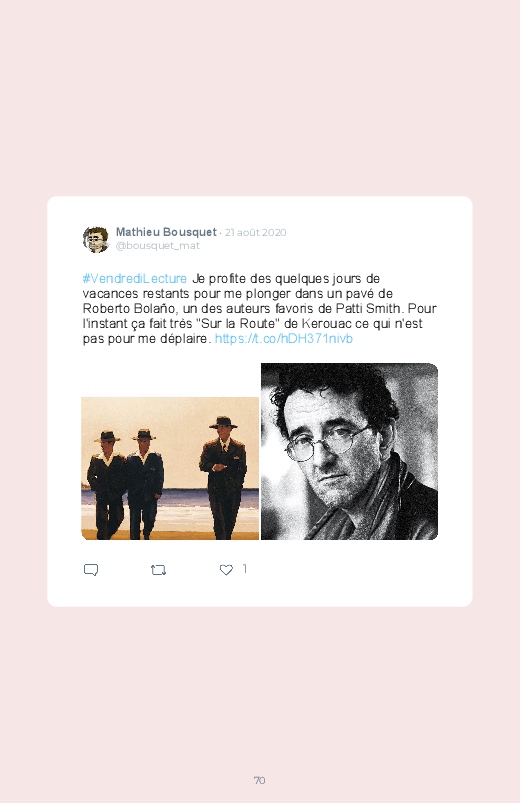Open the painting of three men in hats
The width and height of the screenshot is (520, 803).
pos(170,468)
